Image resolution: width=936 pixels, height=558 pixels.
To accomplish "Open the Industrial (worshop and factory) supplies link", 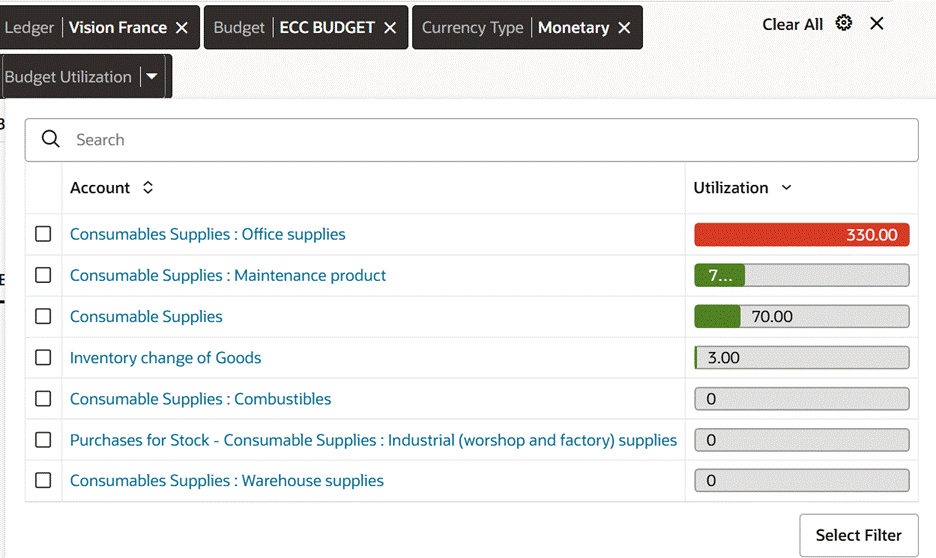I will tap(373, 440).
